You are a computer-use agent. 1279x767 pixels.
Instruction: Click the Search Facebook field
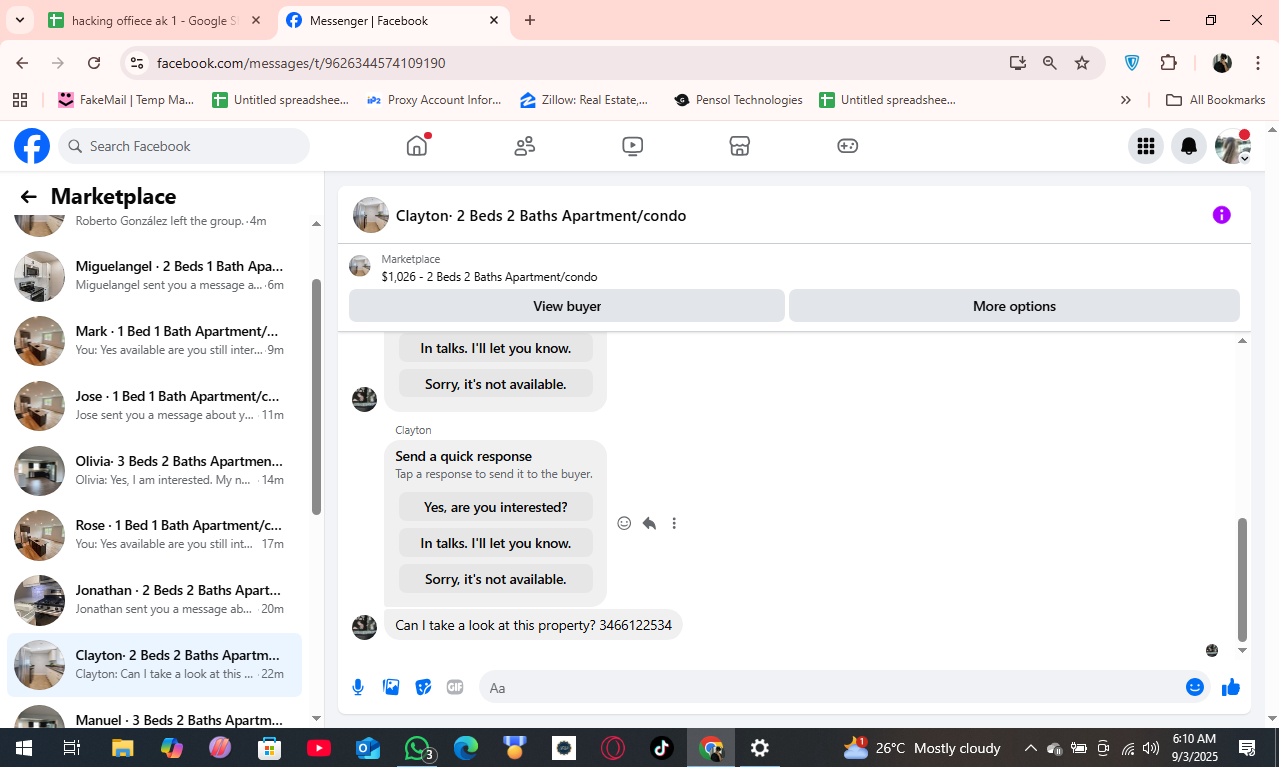tap(184, 146)
